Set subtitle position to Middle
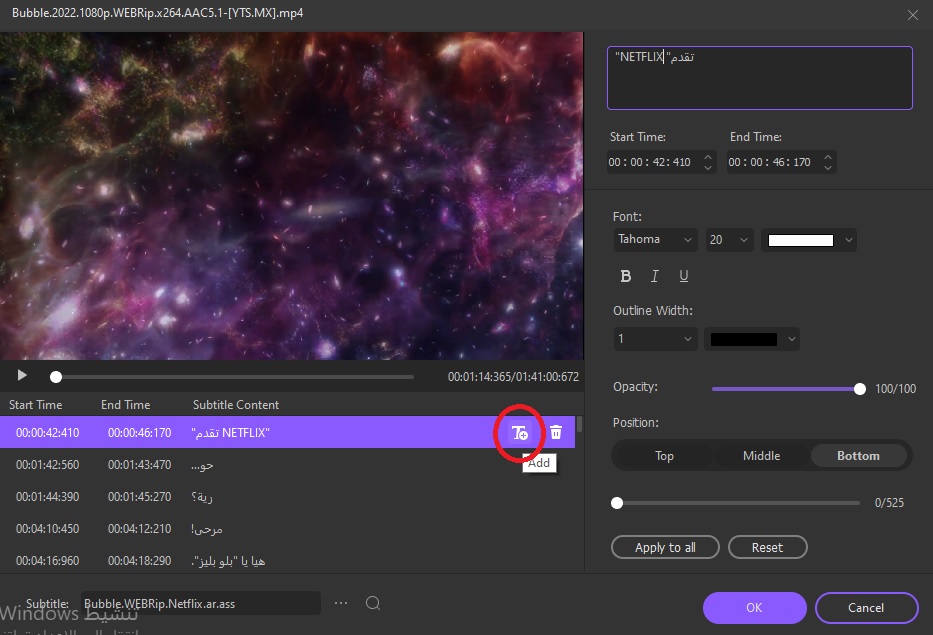933x635 pixels. point(761,456)
